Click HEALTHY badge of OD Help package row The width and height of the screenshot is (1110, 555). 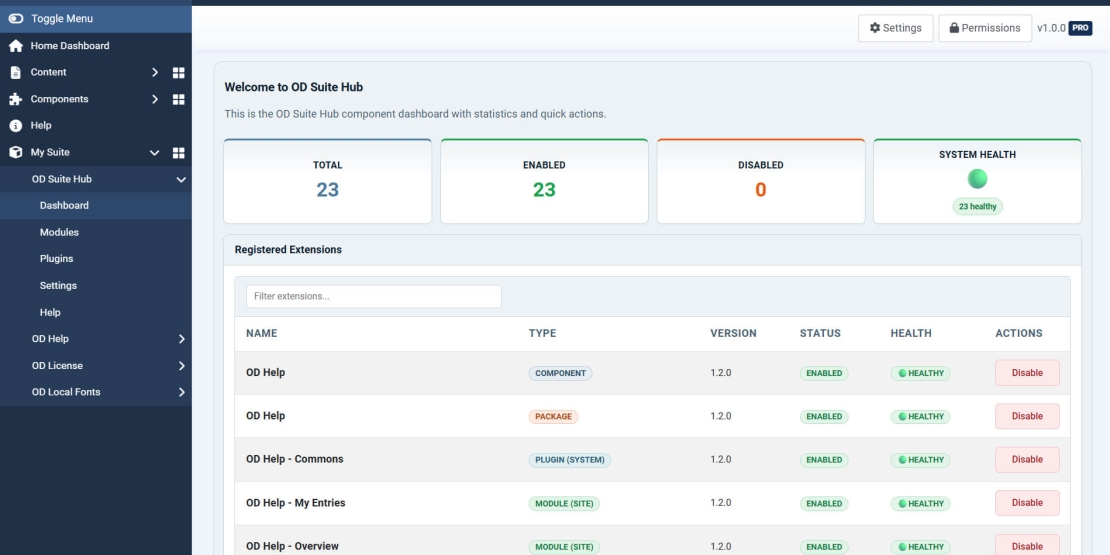point(920,417)
